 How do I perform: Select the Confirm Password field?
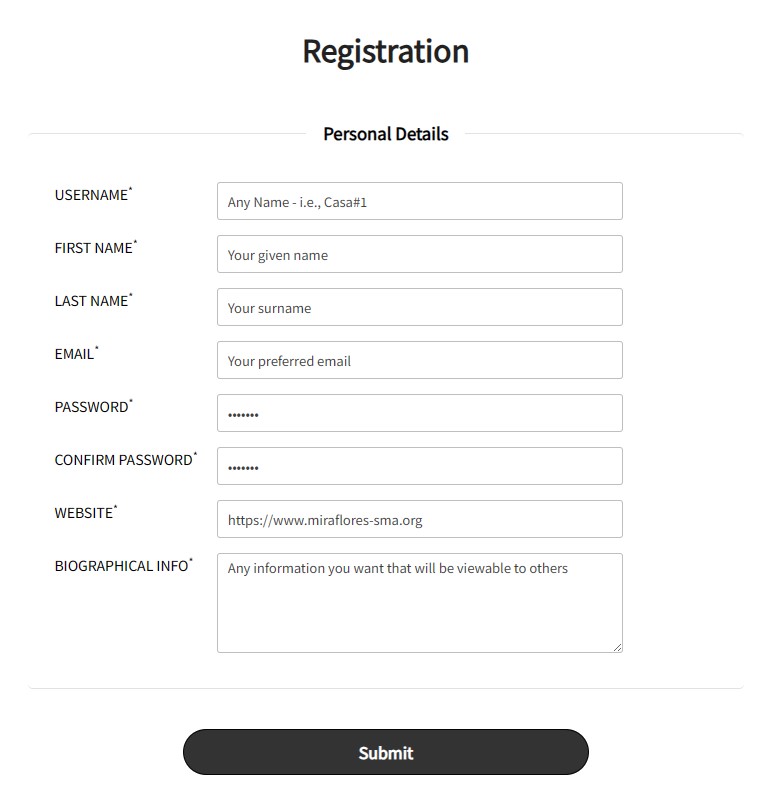419,466
